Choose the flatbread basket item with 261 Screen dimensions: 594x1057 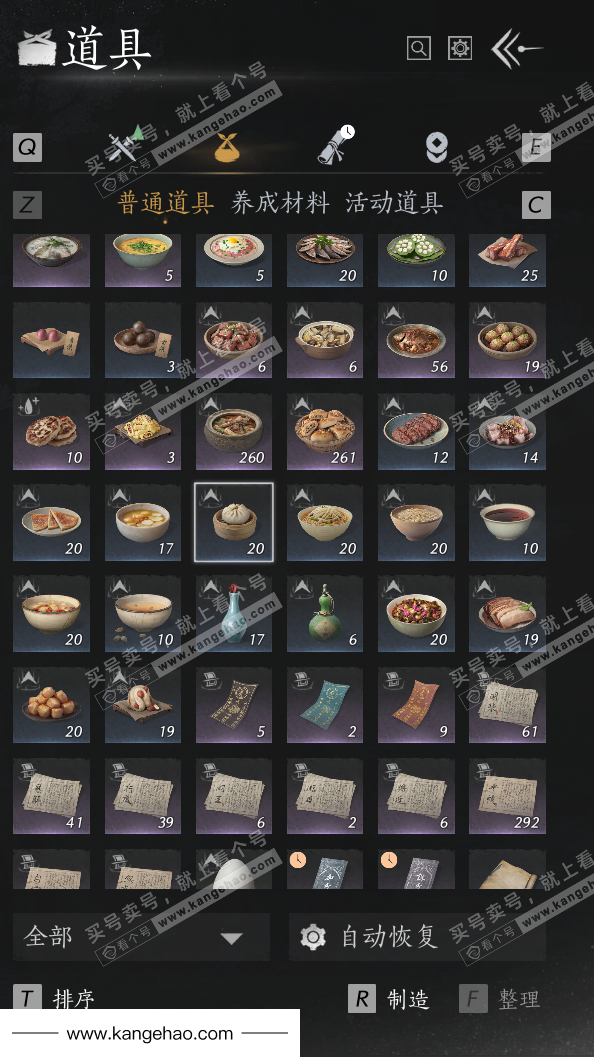tap(325, 431)
